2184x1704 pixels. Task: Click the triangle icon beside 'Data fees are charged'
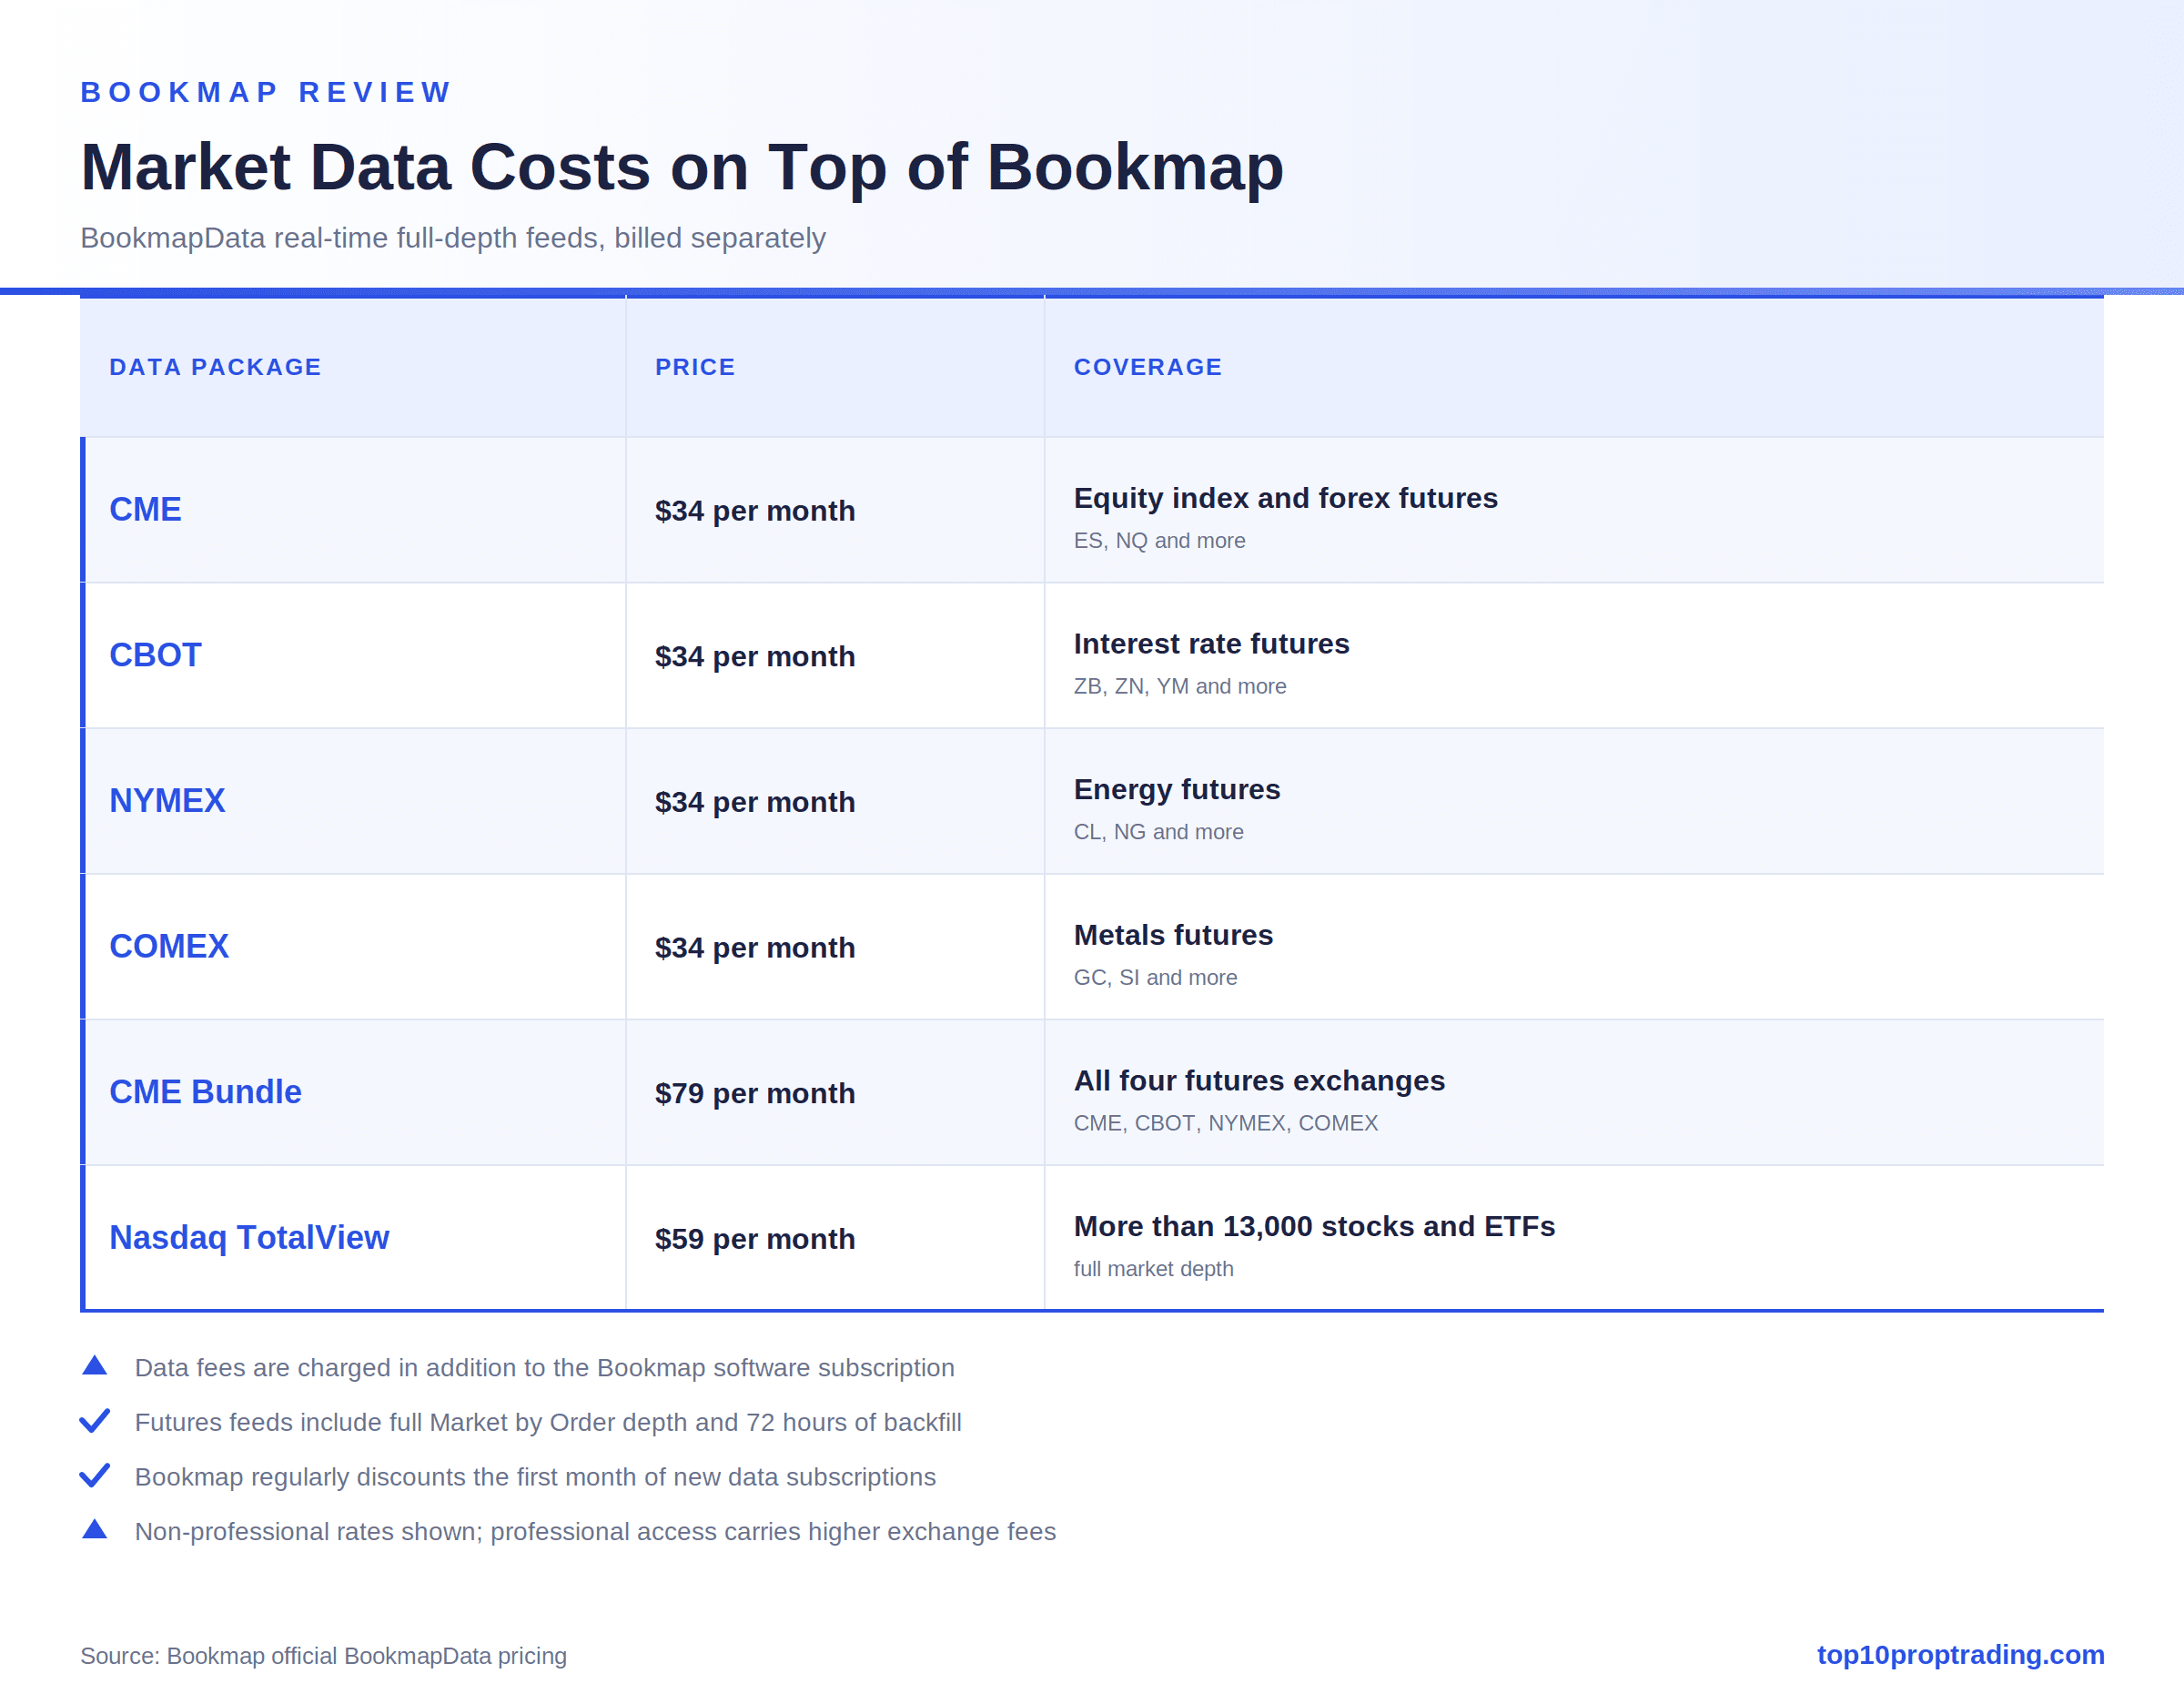[94, 1366]
